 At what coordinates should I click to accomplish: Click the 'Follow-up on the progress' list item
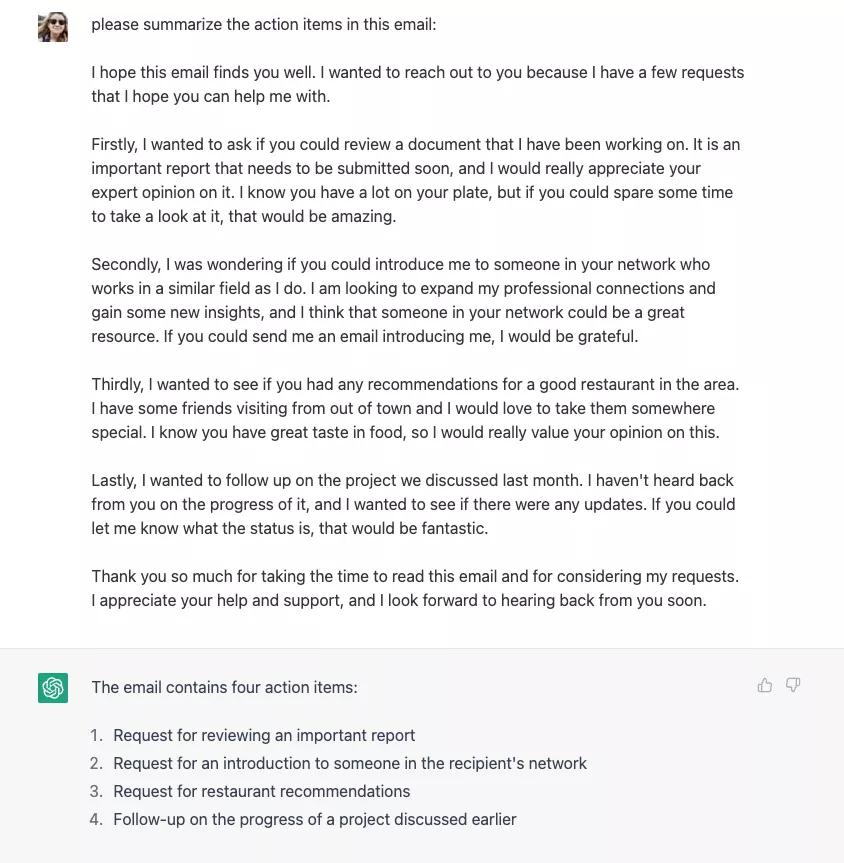tap(315, 819)
